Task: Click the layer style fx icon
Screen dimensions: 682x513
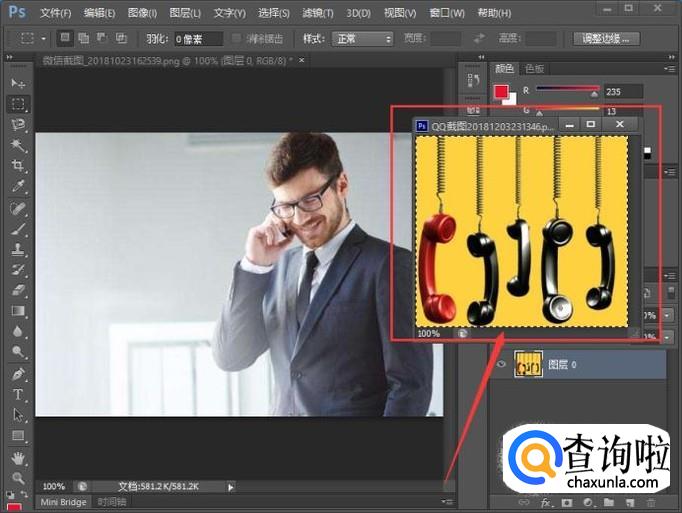Action: pyautogui.click(x=546, y=503)
